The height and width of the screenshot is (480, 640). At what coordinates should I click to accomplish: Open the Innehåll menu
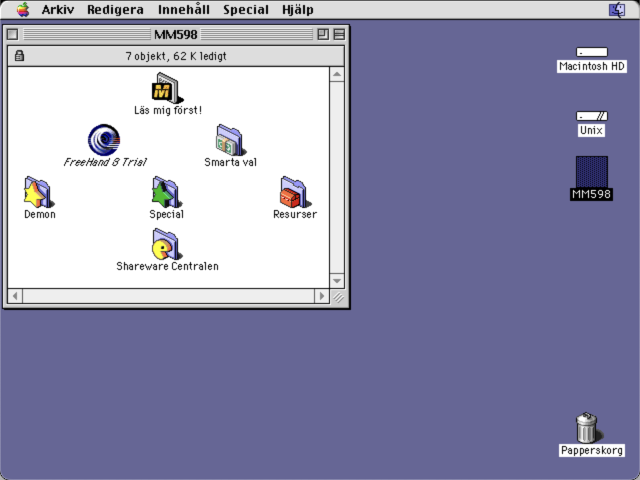(184, 10)
